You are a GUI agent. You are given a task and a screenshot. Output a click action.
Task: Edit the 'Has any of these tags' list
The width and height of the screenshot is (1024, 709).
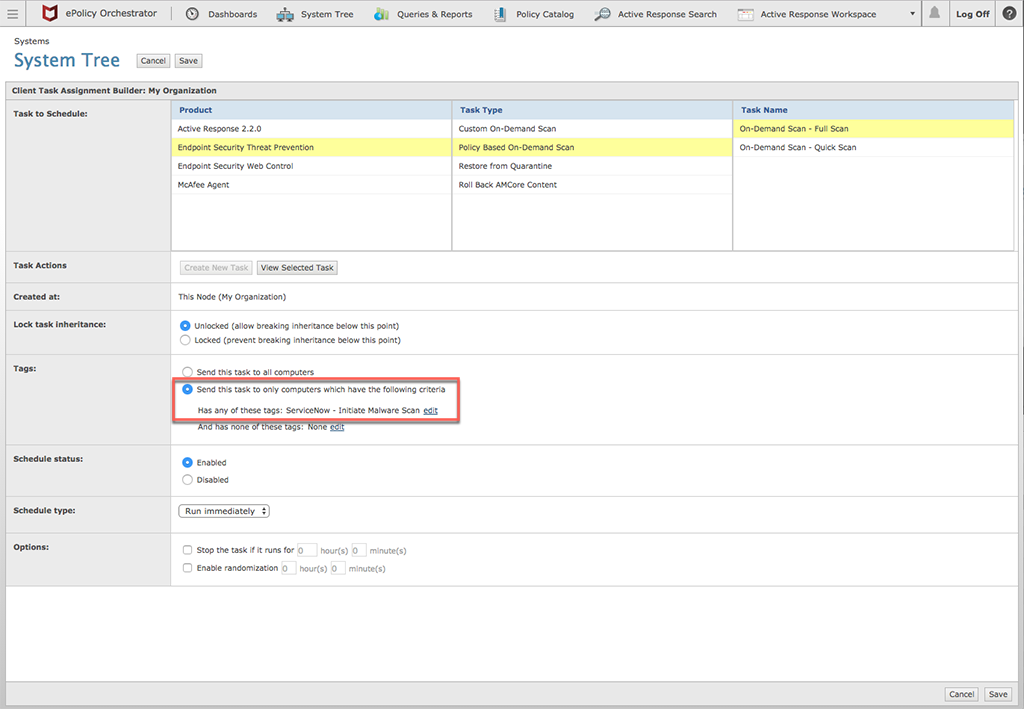point(430,411)
